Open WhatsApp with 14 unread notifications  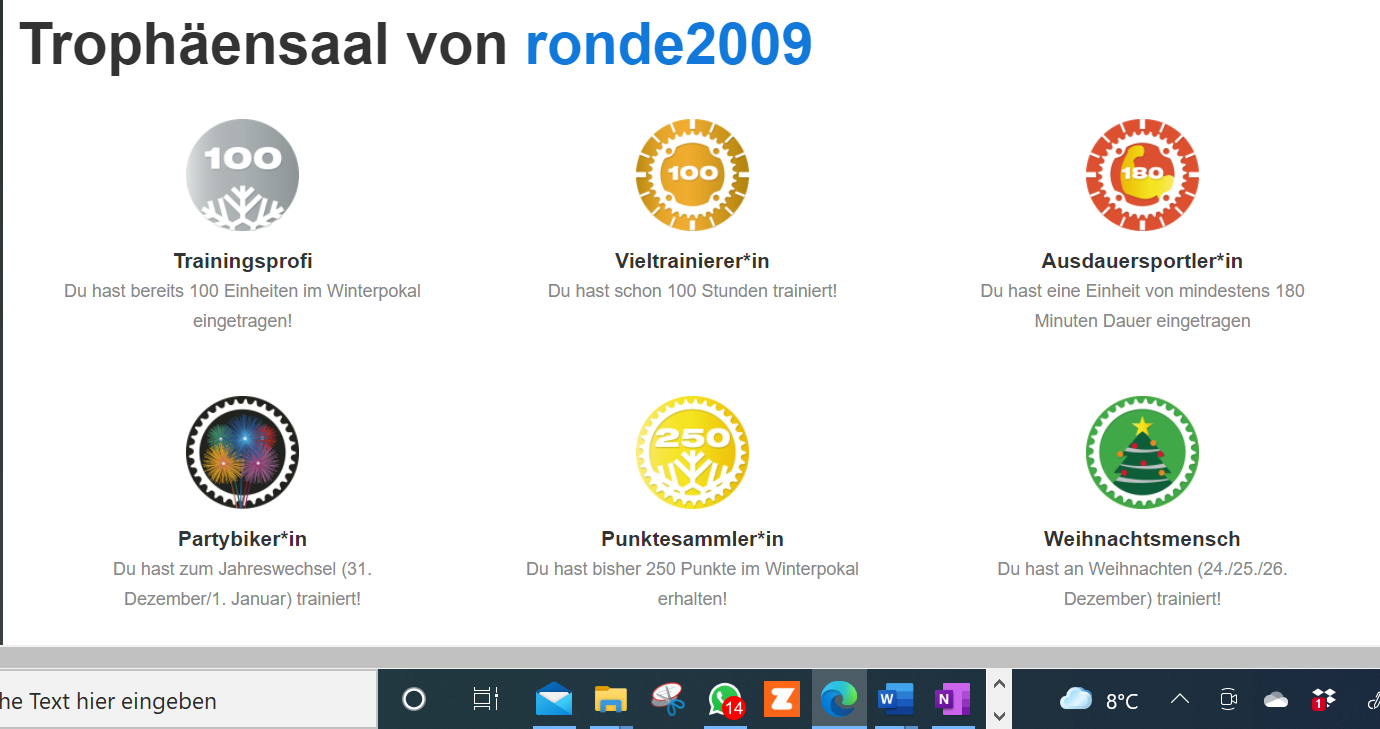point(725,700)
